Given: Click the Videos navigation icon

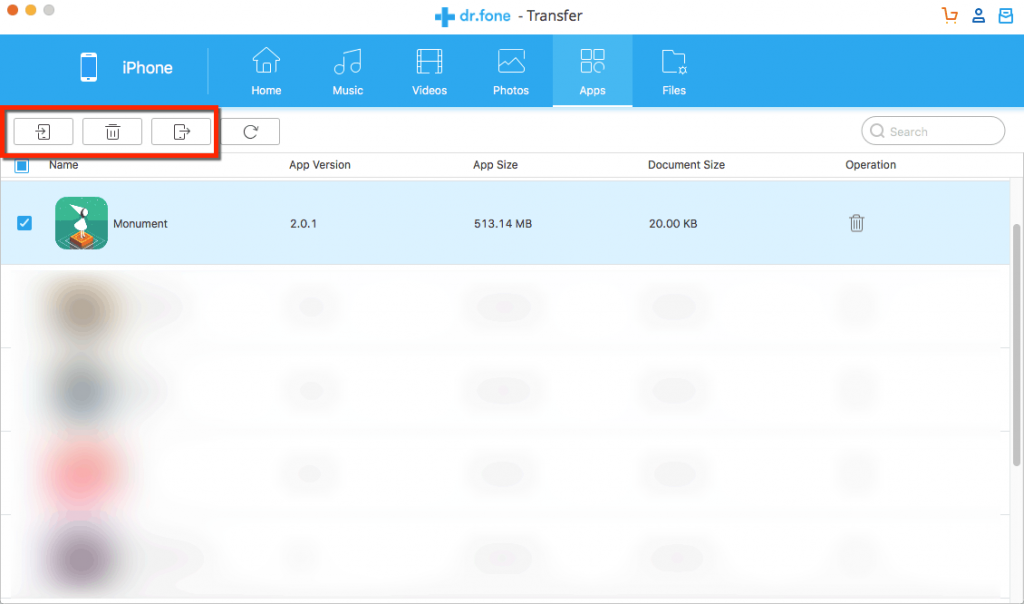Looking at the screenshot, I should pos(429,68).
